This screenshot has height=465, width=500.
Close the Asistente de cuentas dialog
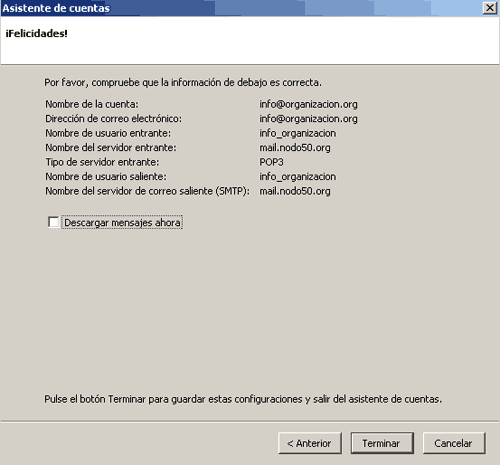point(490,8)
